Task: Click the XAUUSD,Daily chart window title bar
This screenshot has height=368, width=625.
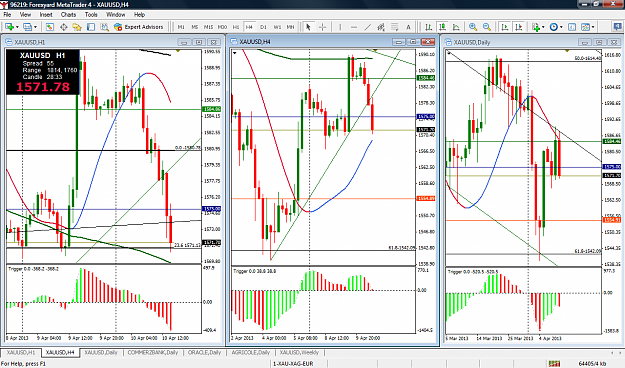Action: [x=532, y=42]
